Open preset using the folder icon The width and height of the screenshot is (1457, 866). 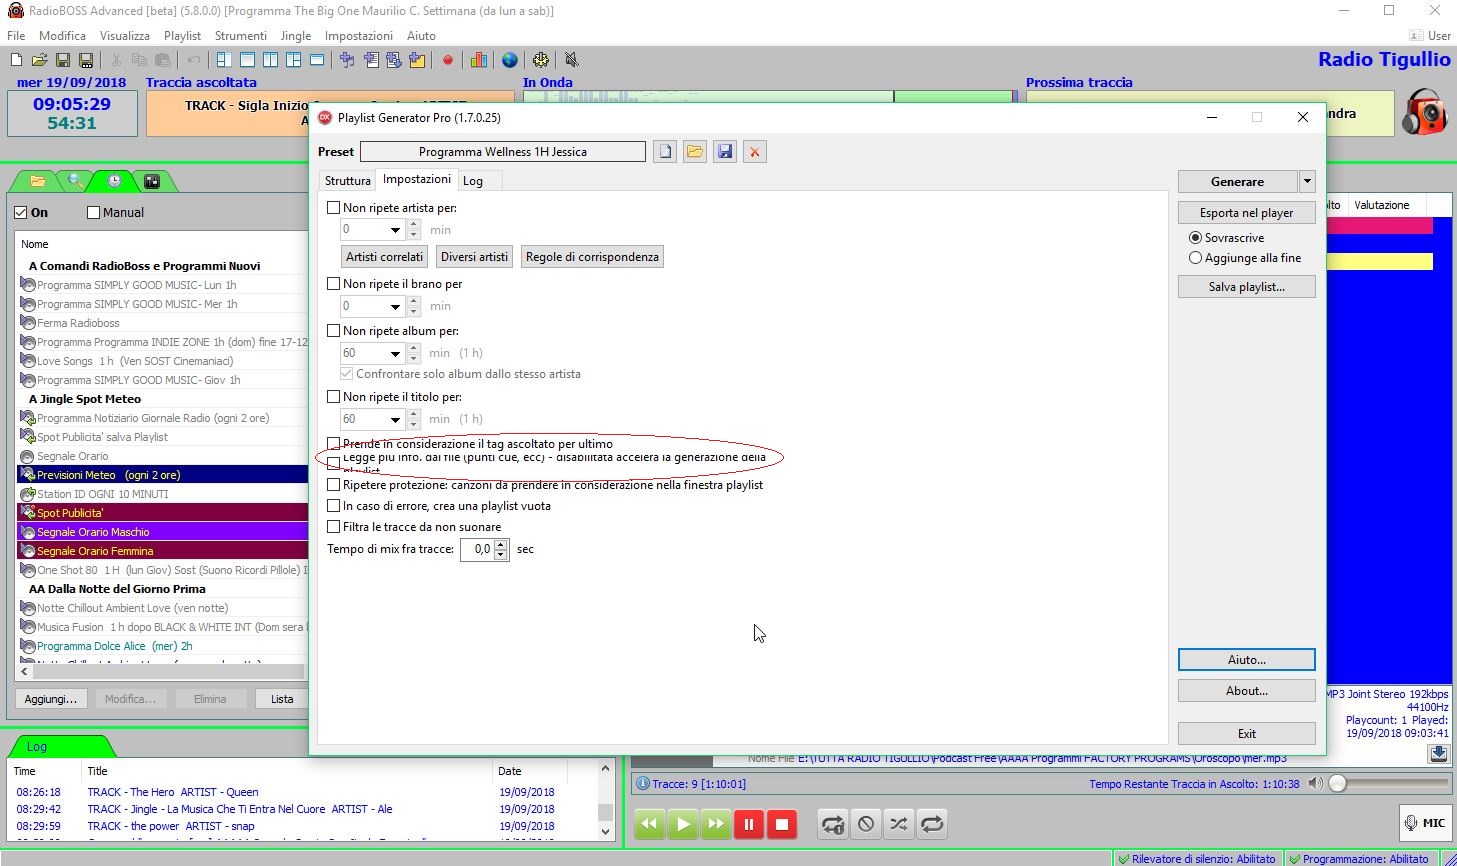(x=695, y=152)
